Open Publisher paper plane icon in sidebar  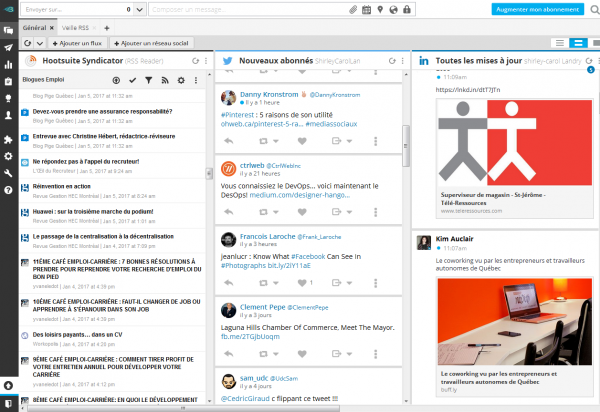8,47
